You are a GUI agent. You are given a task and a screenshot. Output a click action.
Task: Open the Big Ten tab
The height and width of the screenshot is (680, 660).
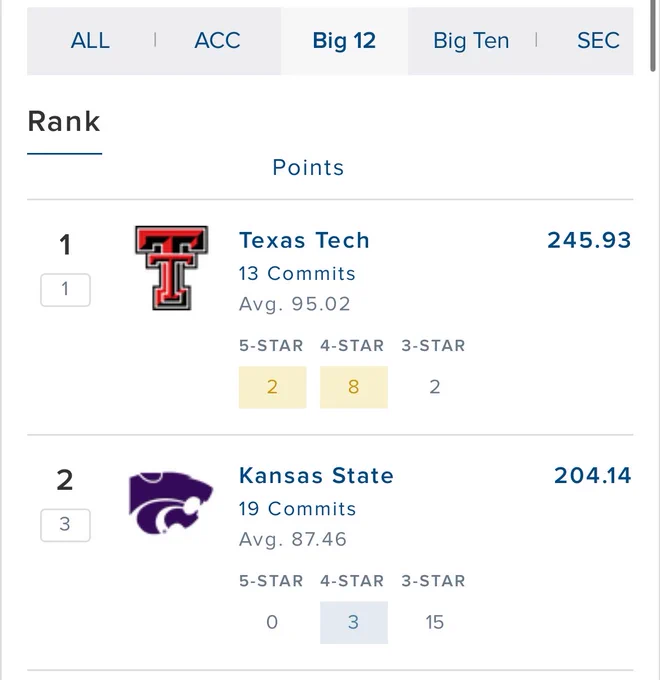(x=471, y=41)
